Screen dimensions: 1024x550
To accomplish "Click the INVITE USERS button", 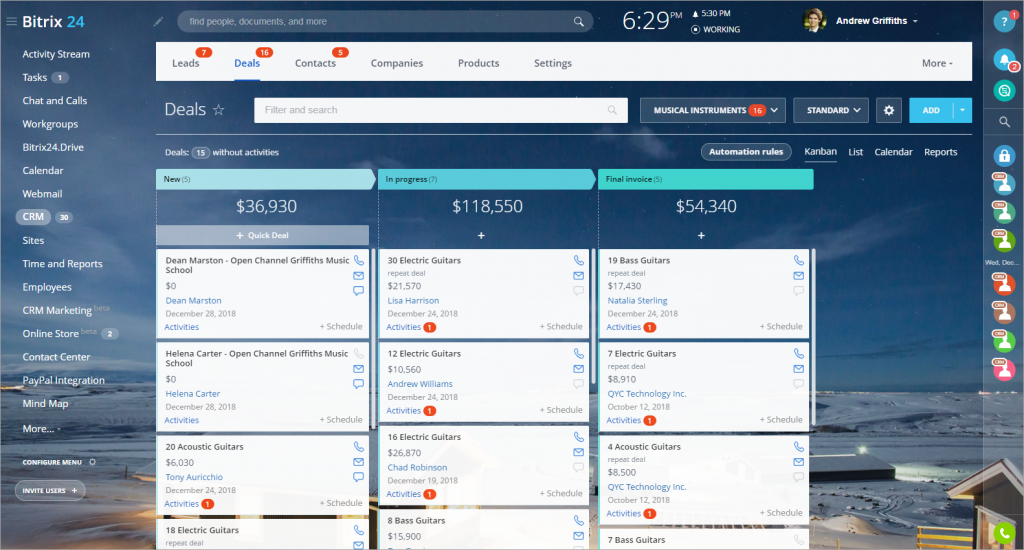I will tap(50, 491).
